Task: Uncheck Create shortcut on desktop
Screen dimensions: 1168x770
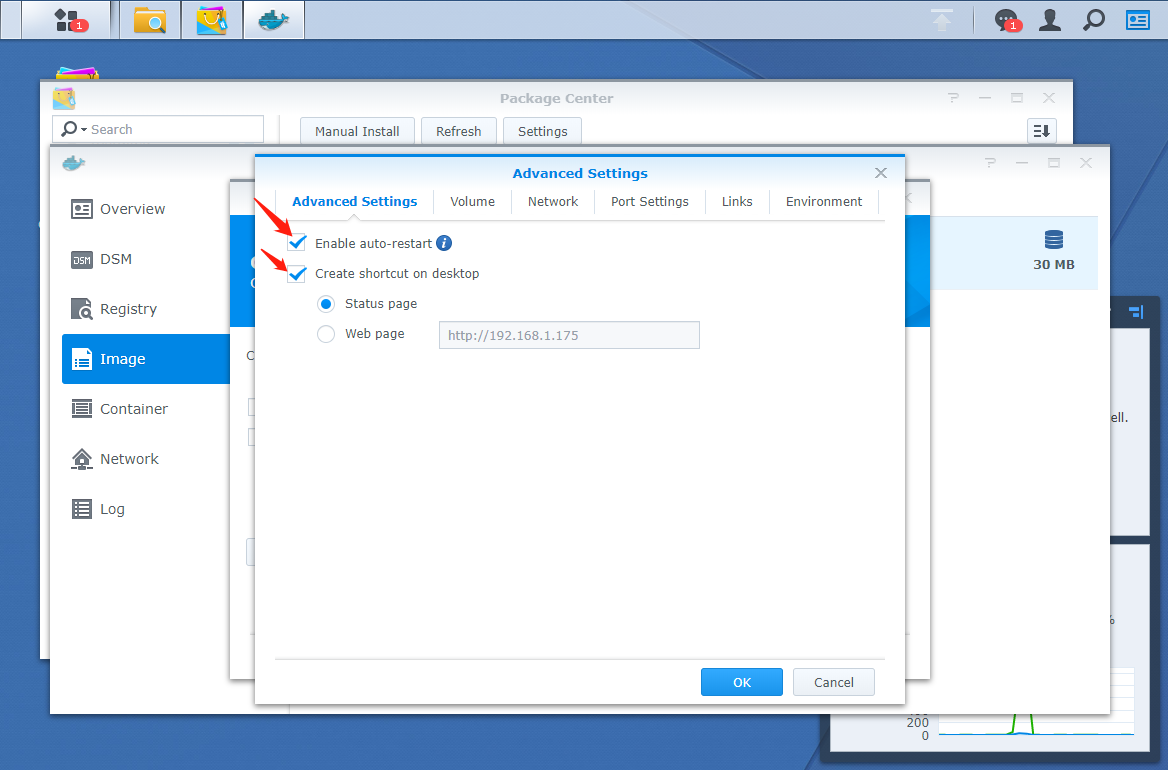Action: 296,273
